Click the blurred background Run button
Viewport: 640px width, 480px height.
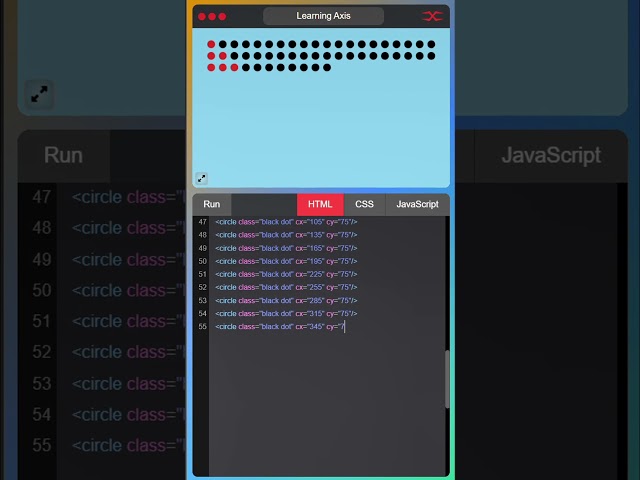(x=64, y=155)
